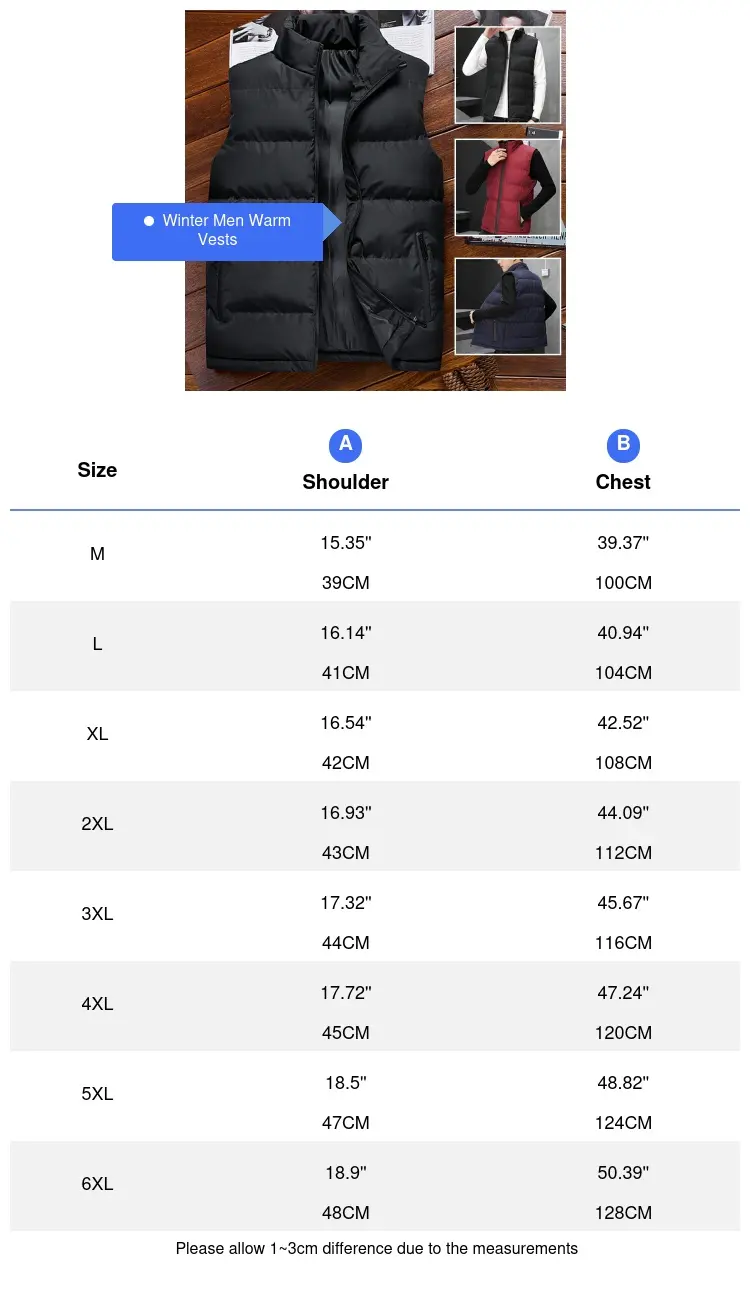Click the Size column header
Screen dimensions: 750x1300
click(x=97, y=470)
